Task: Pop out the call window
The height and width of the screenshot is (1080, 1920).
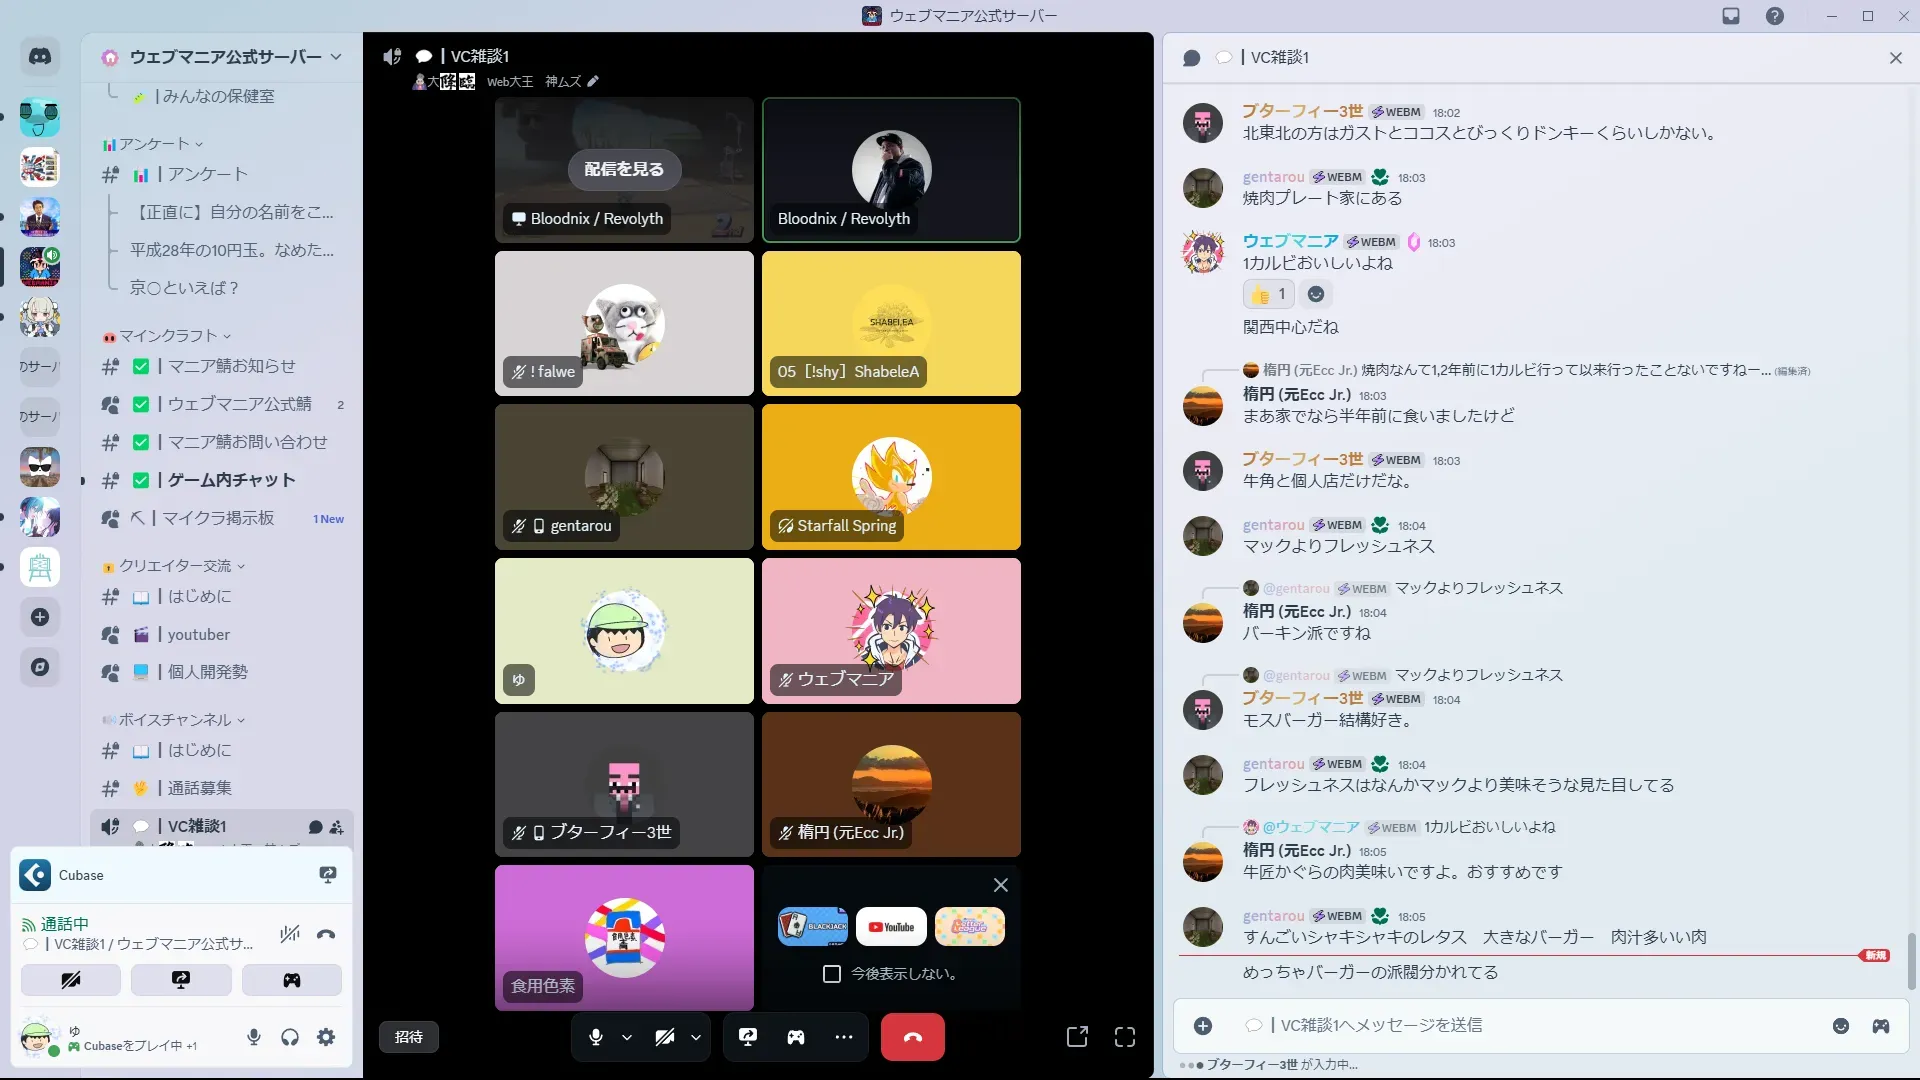Action: pyautogui.click(x=1077, y=1037)
